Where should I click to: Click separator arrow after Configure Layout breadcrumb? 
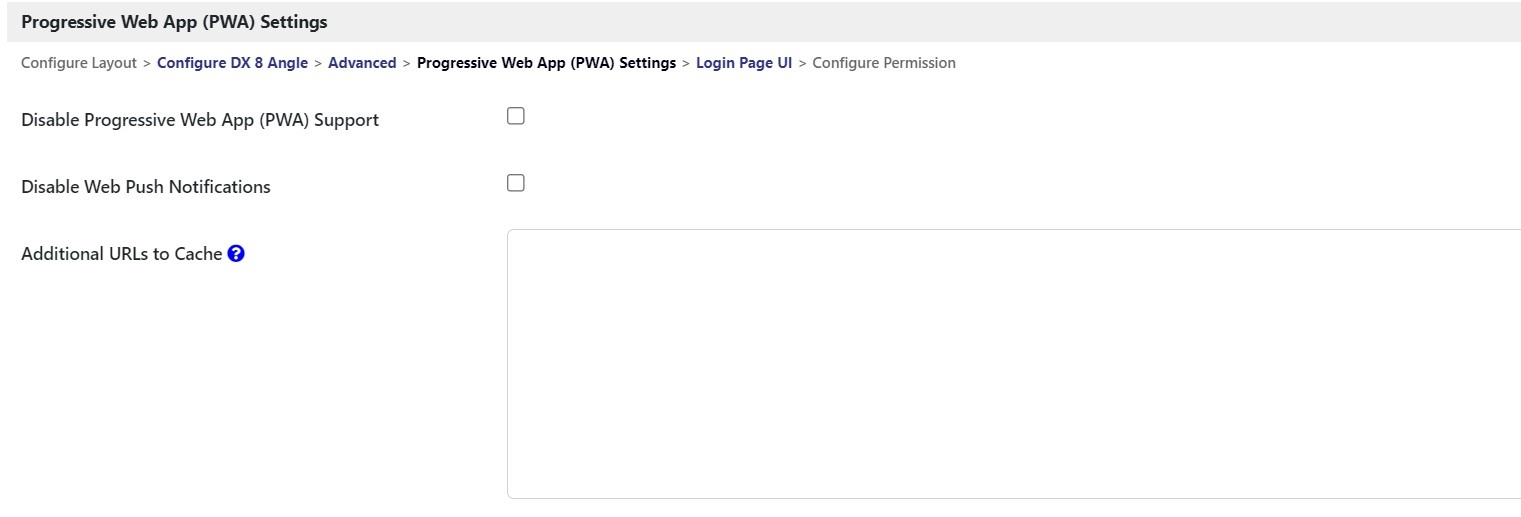147,63
